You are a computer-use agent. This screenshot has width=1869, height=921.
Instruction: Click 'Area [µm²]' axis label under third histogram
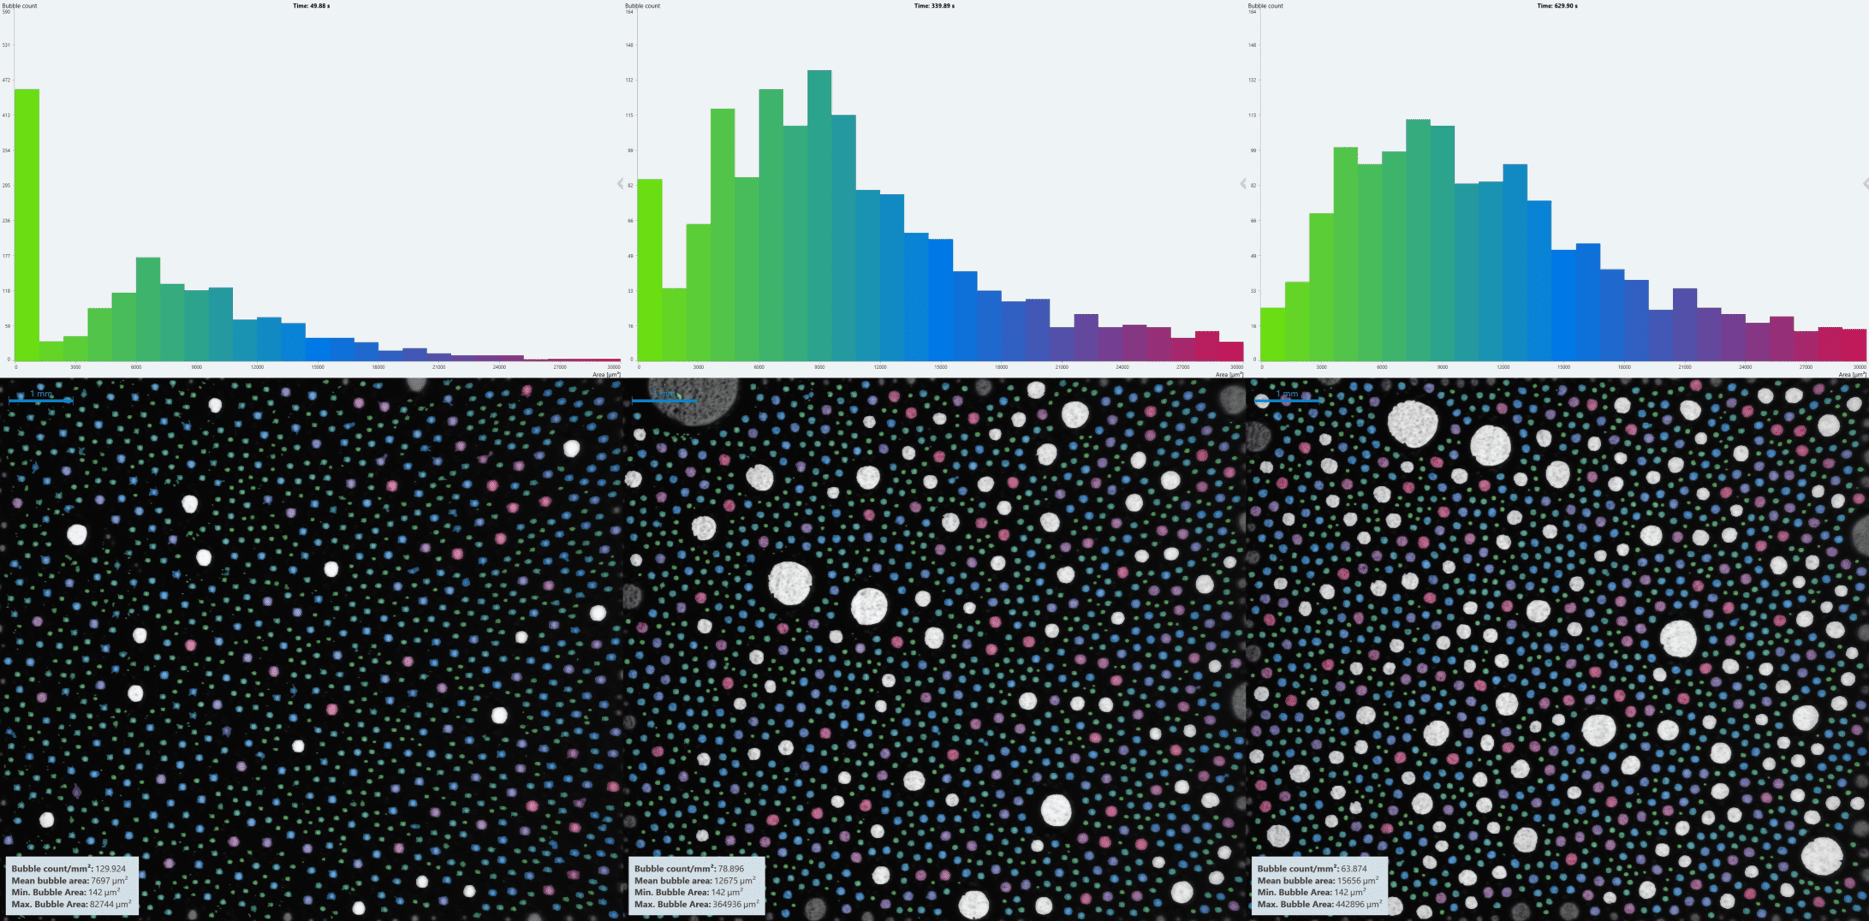[x=1852, y=374]
